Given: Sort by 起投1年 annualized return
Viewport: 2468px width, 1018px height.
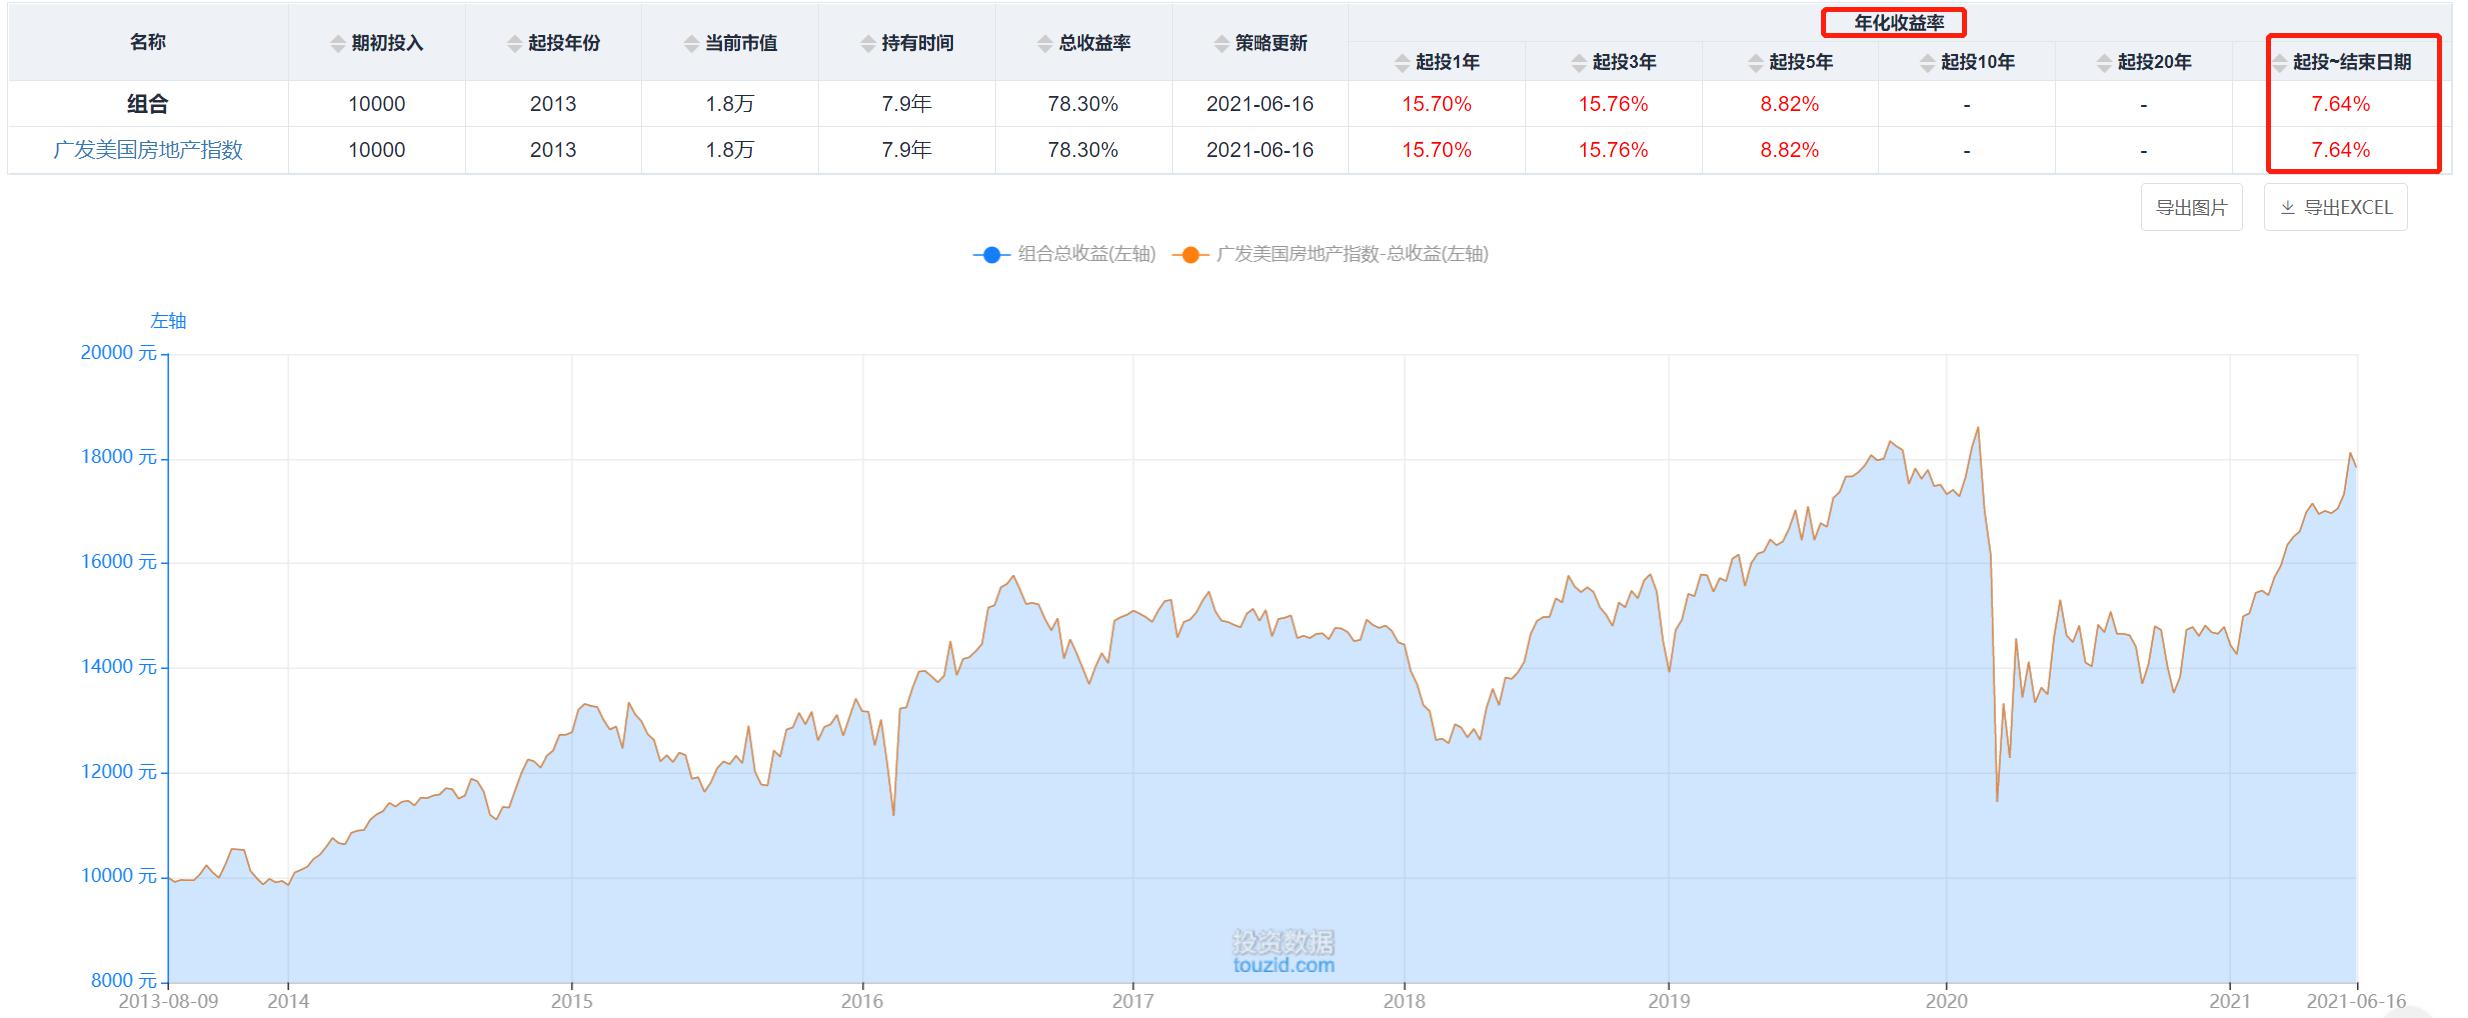Looking at the screenshot, I should 1402,63.
